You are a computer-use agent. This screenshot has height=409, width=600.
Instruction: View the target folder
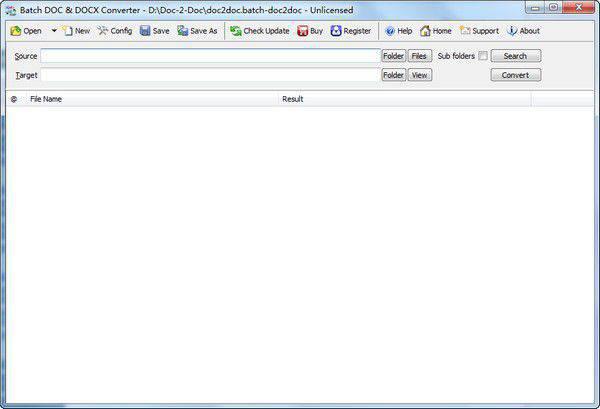click(x=419, y=75)
